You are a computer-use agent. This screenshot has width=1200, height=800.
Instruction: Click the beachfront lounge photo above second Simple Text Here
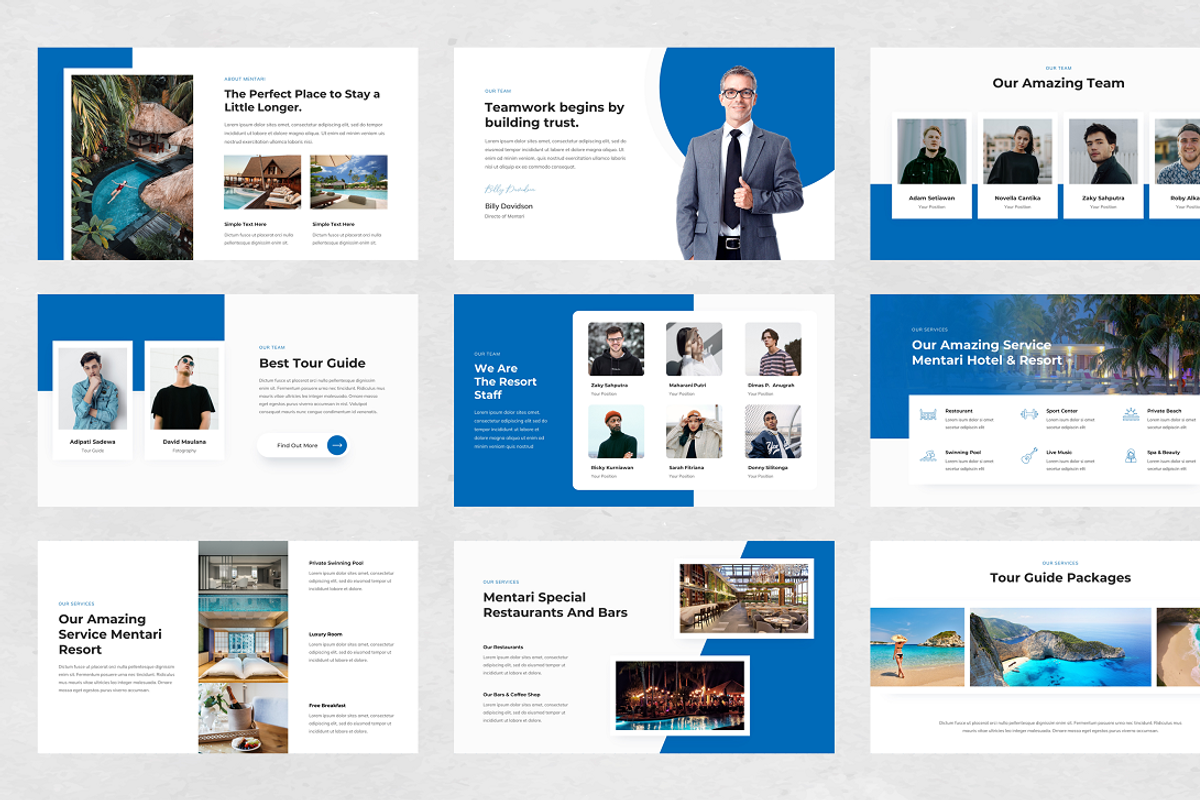point(349,182)
